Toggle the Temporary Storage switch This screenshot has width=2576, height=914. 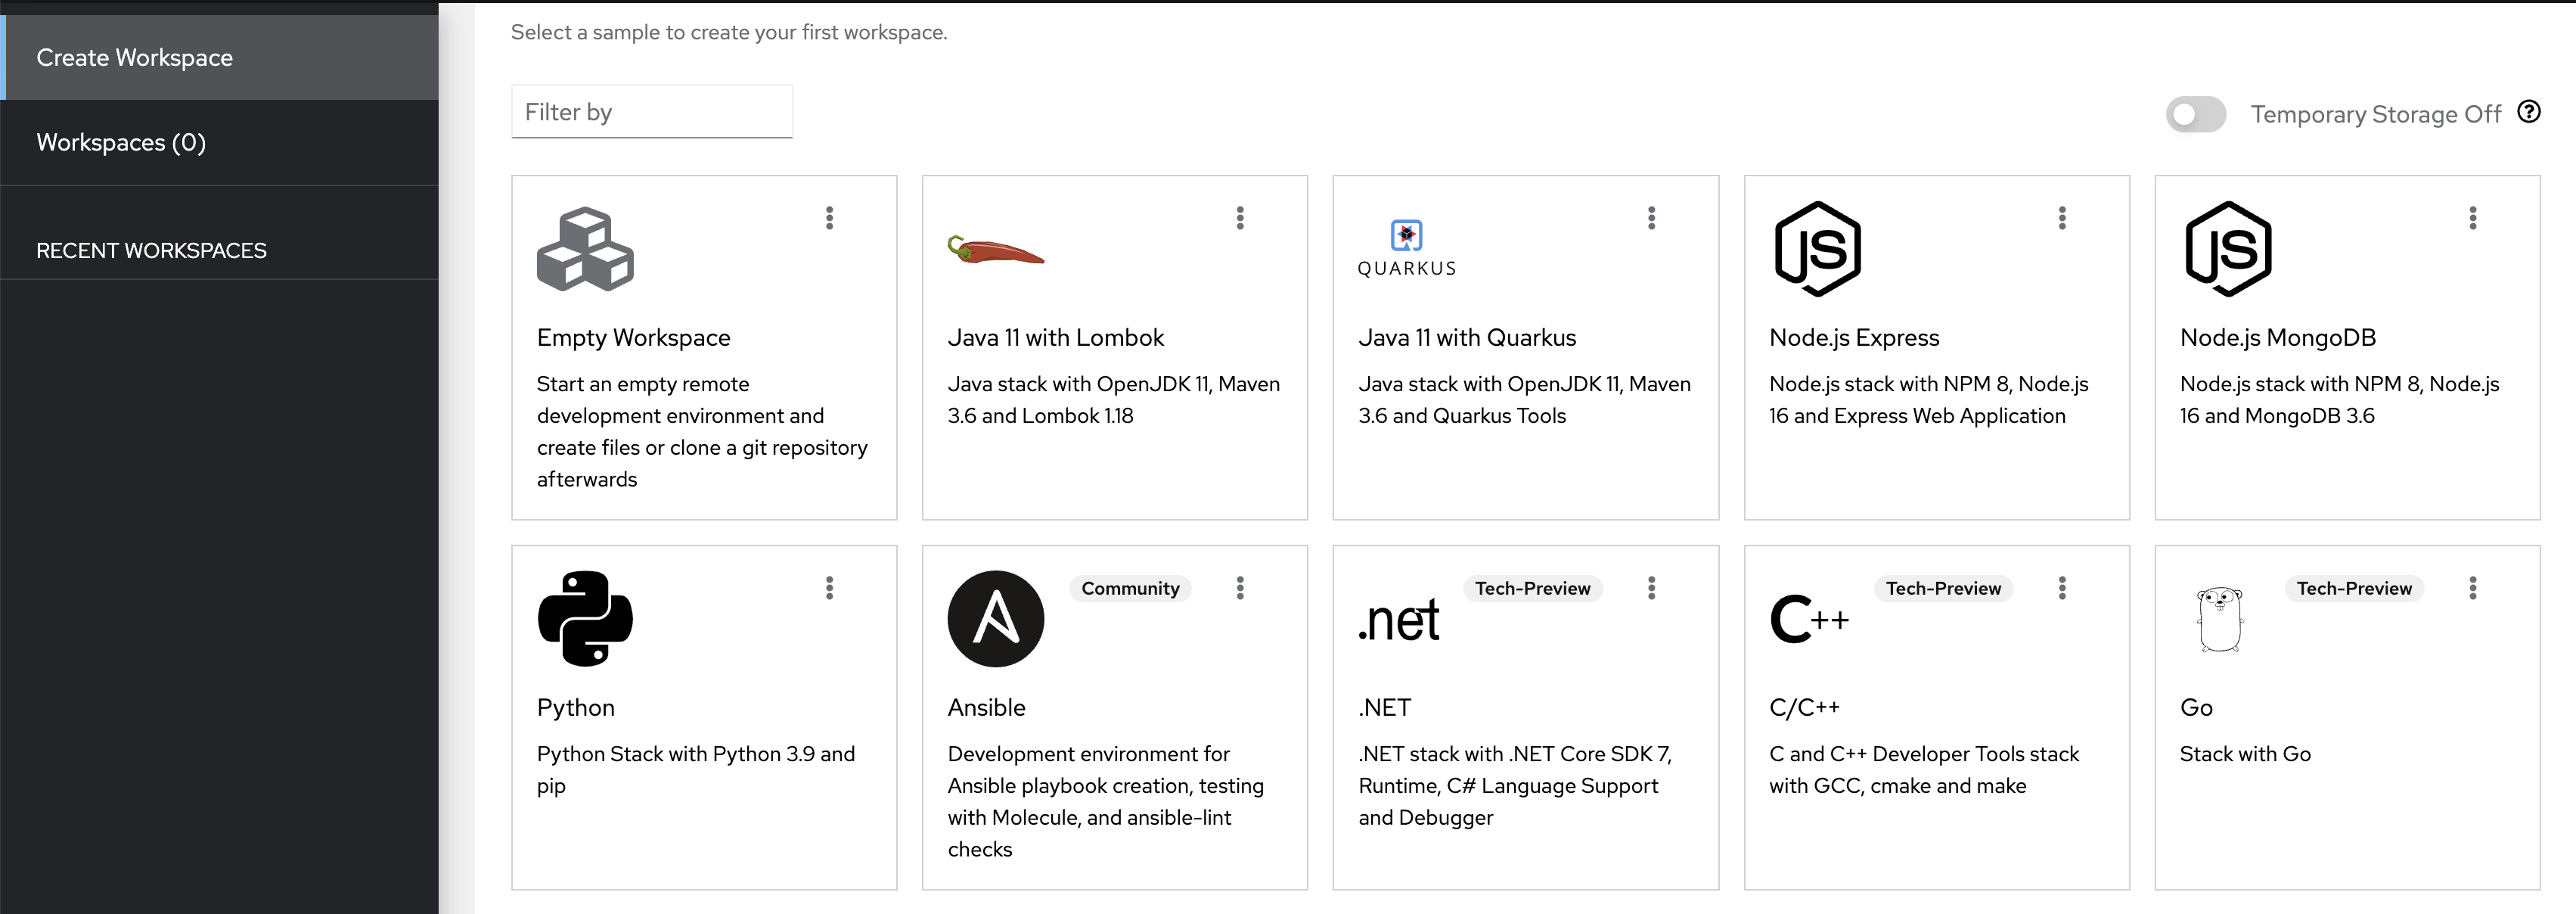click(x=2195, y=114)
